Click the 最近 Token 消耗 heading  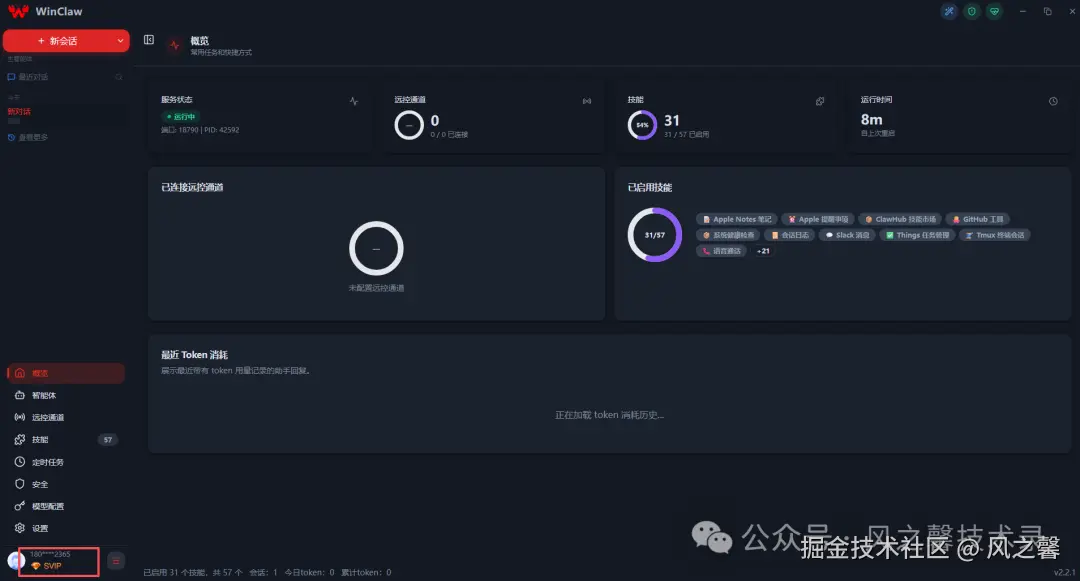tap(194, 355)
